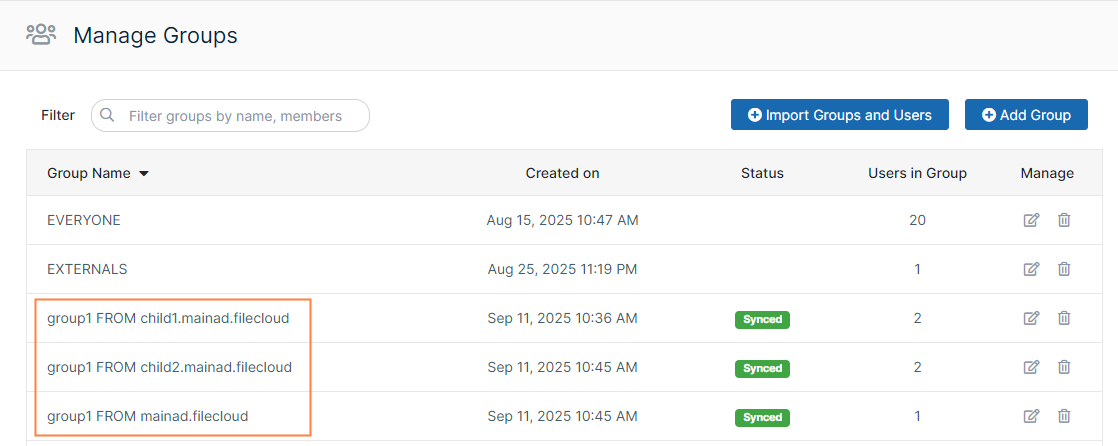1118x446 pixels.
Task: Open edit for group1 FROM mainad.filecloud
Action: (x=1031, y=416)
